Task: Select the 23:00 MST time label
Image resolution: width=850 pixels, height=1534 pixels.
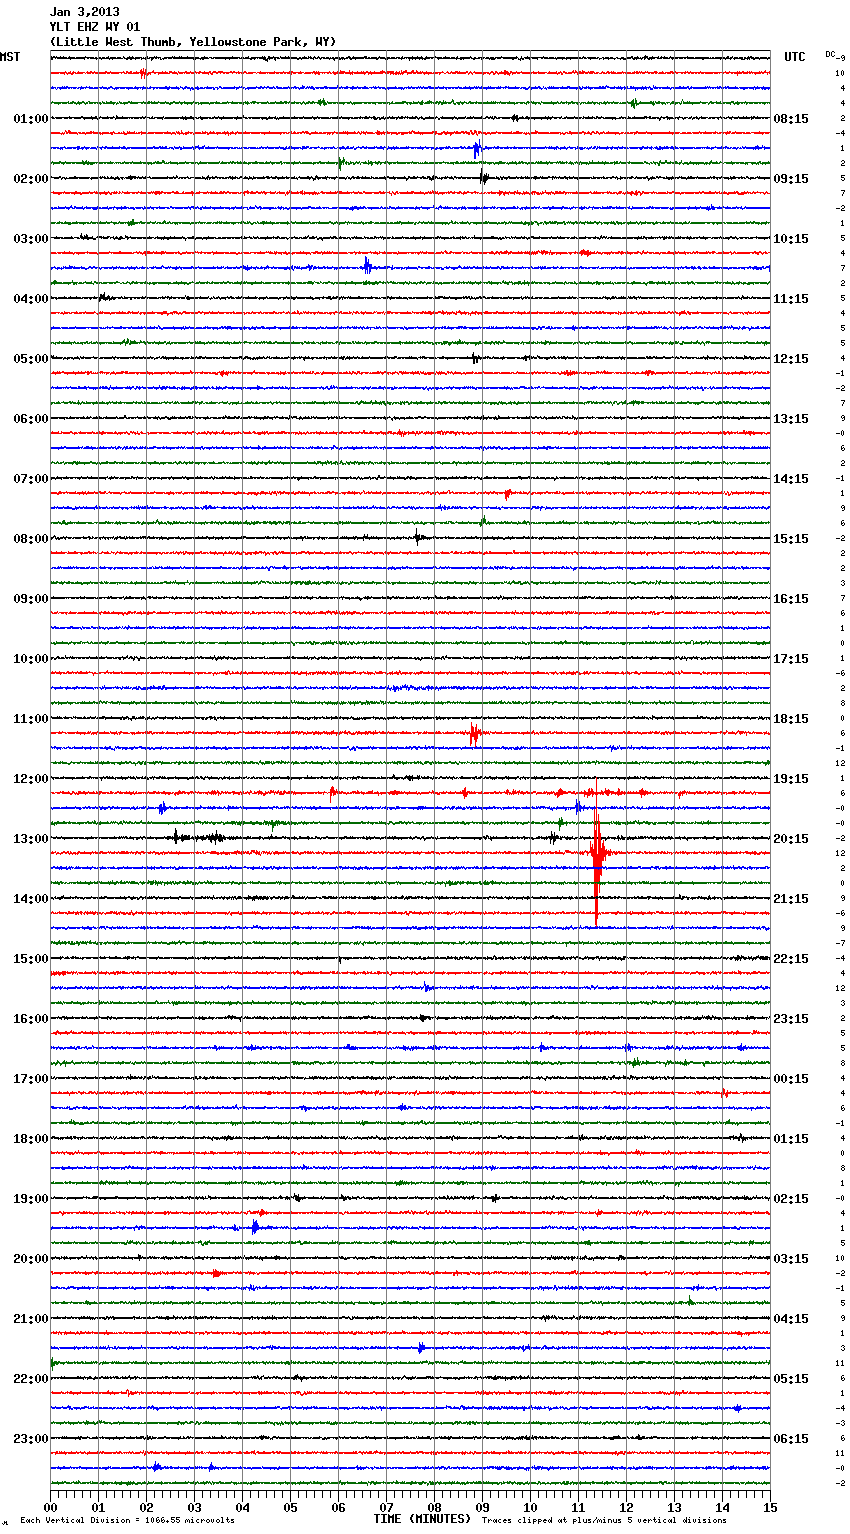Action: pyautogui.click(x=31, y=1439)
